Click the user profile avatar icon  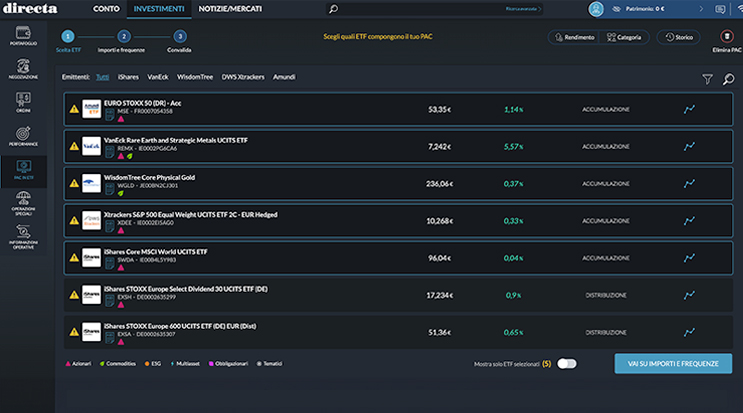pos(596,9)
